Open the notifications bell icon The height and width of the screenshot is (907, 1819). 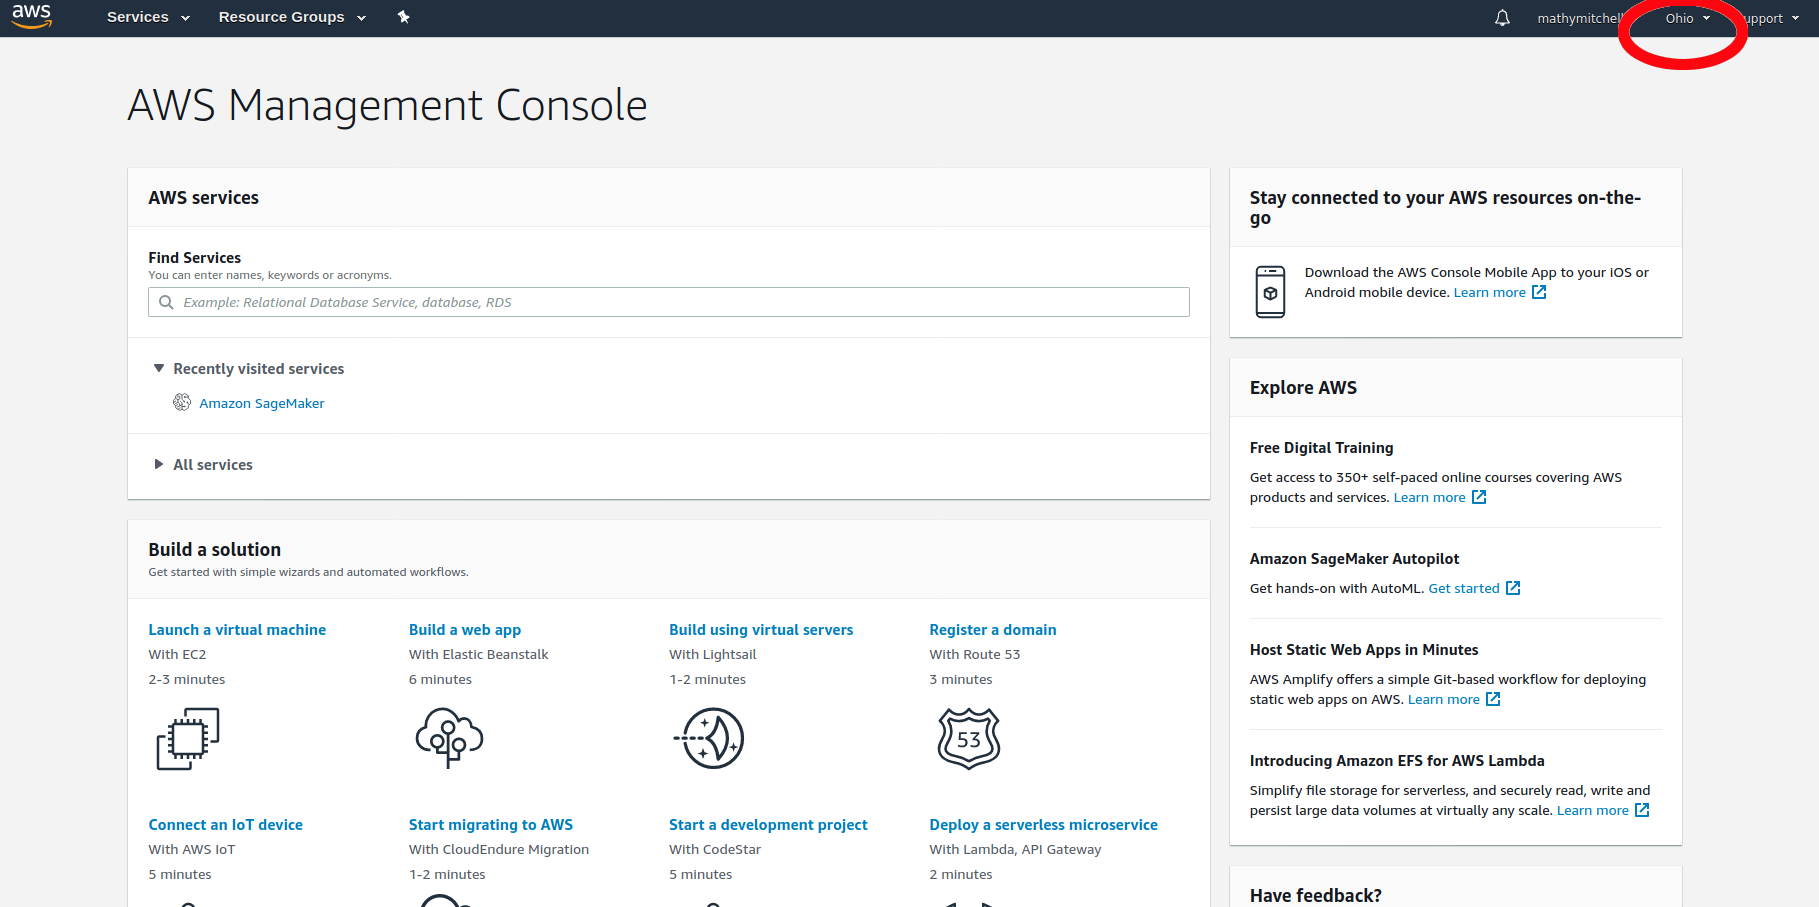tap(1502, 18)
